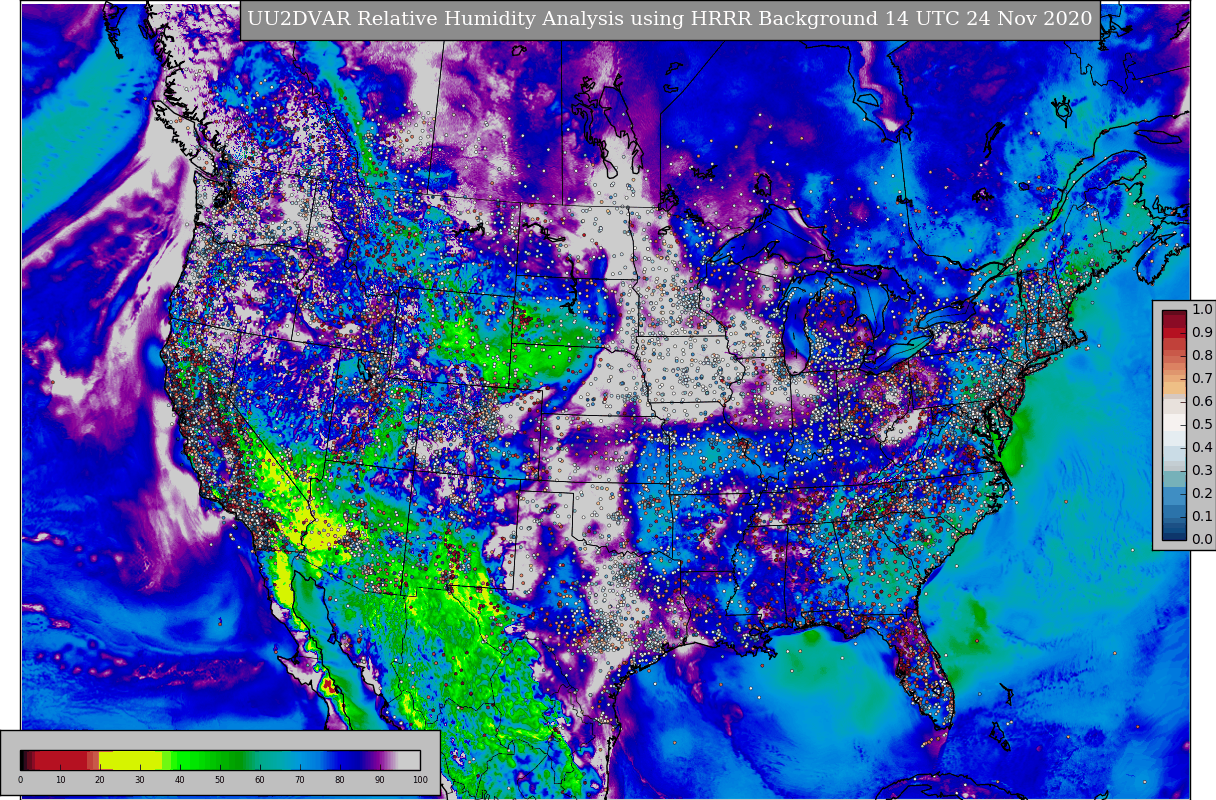Click the 90 tick label on humidity colorbar
Screen dimensions: 1216x800
click(380, 780)
